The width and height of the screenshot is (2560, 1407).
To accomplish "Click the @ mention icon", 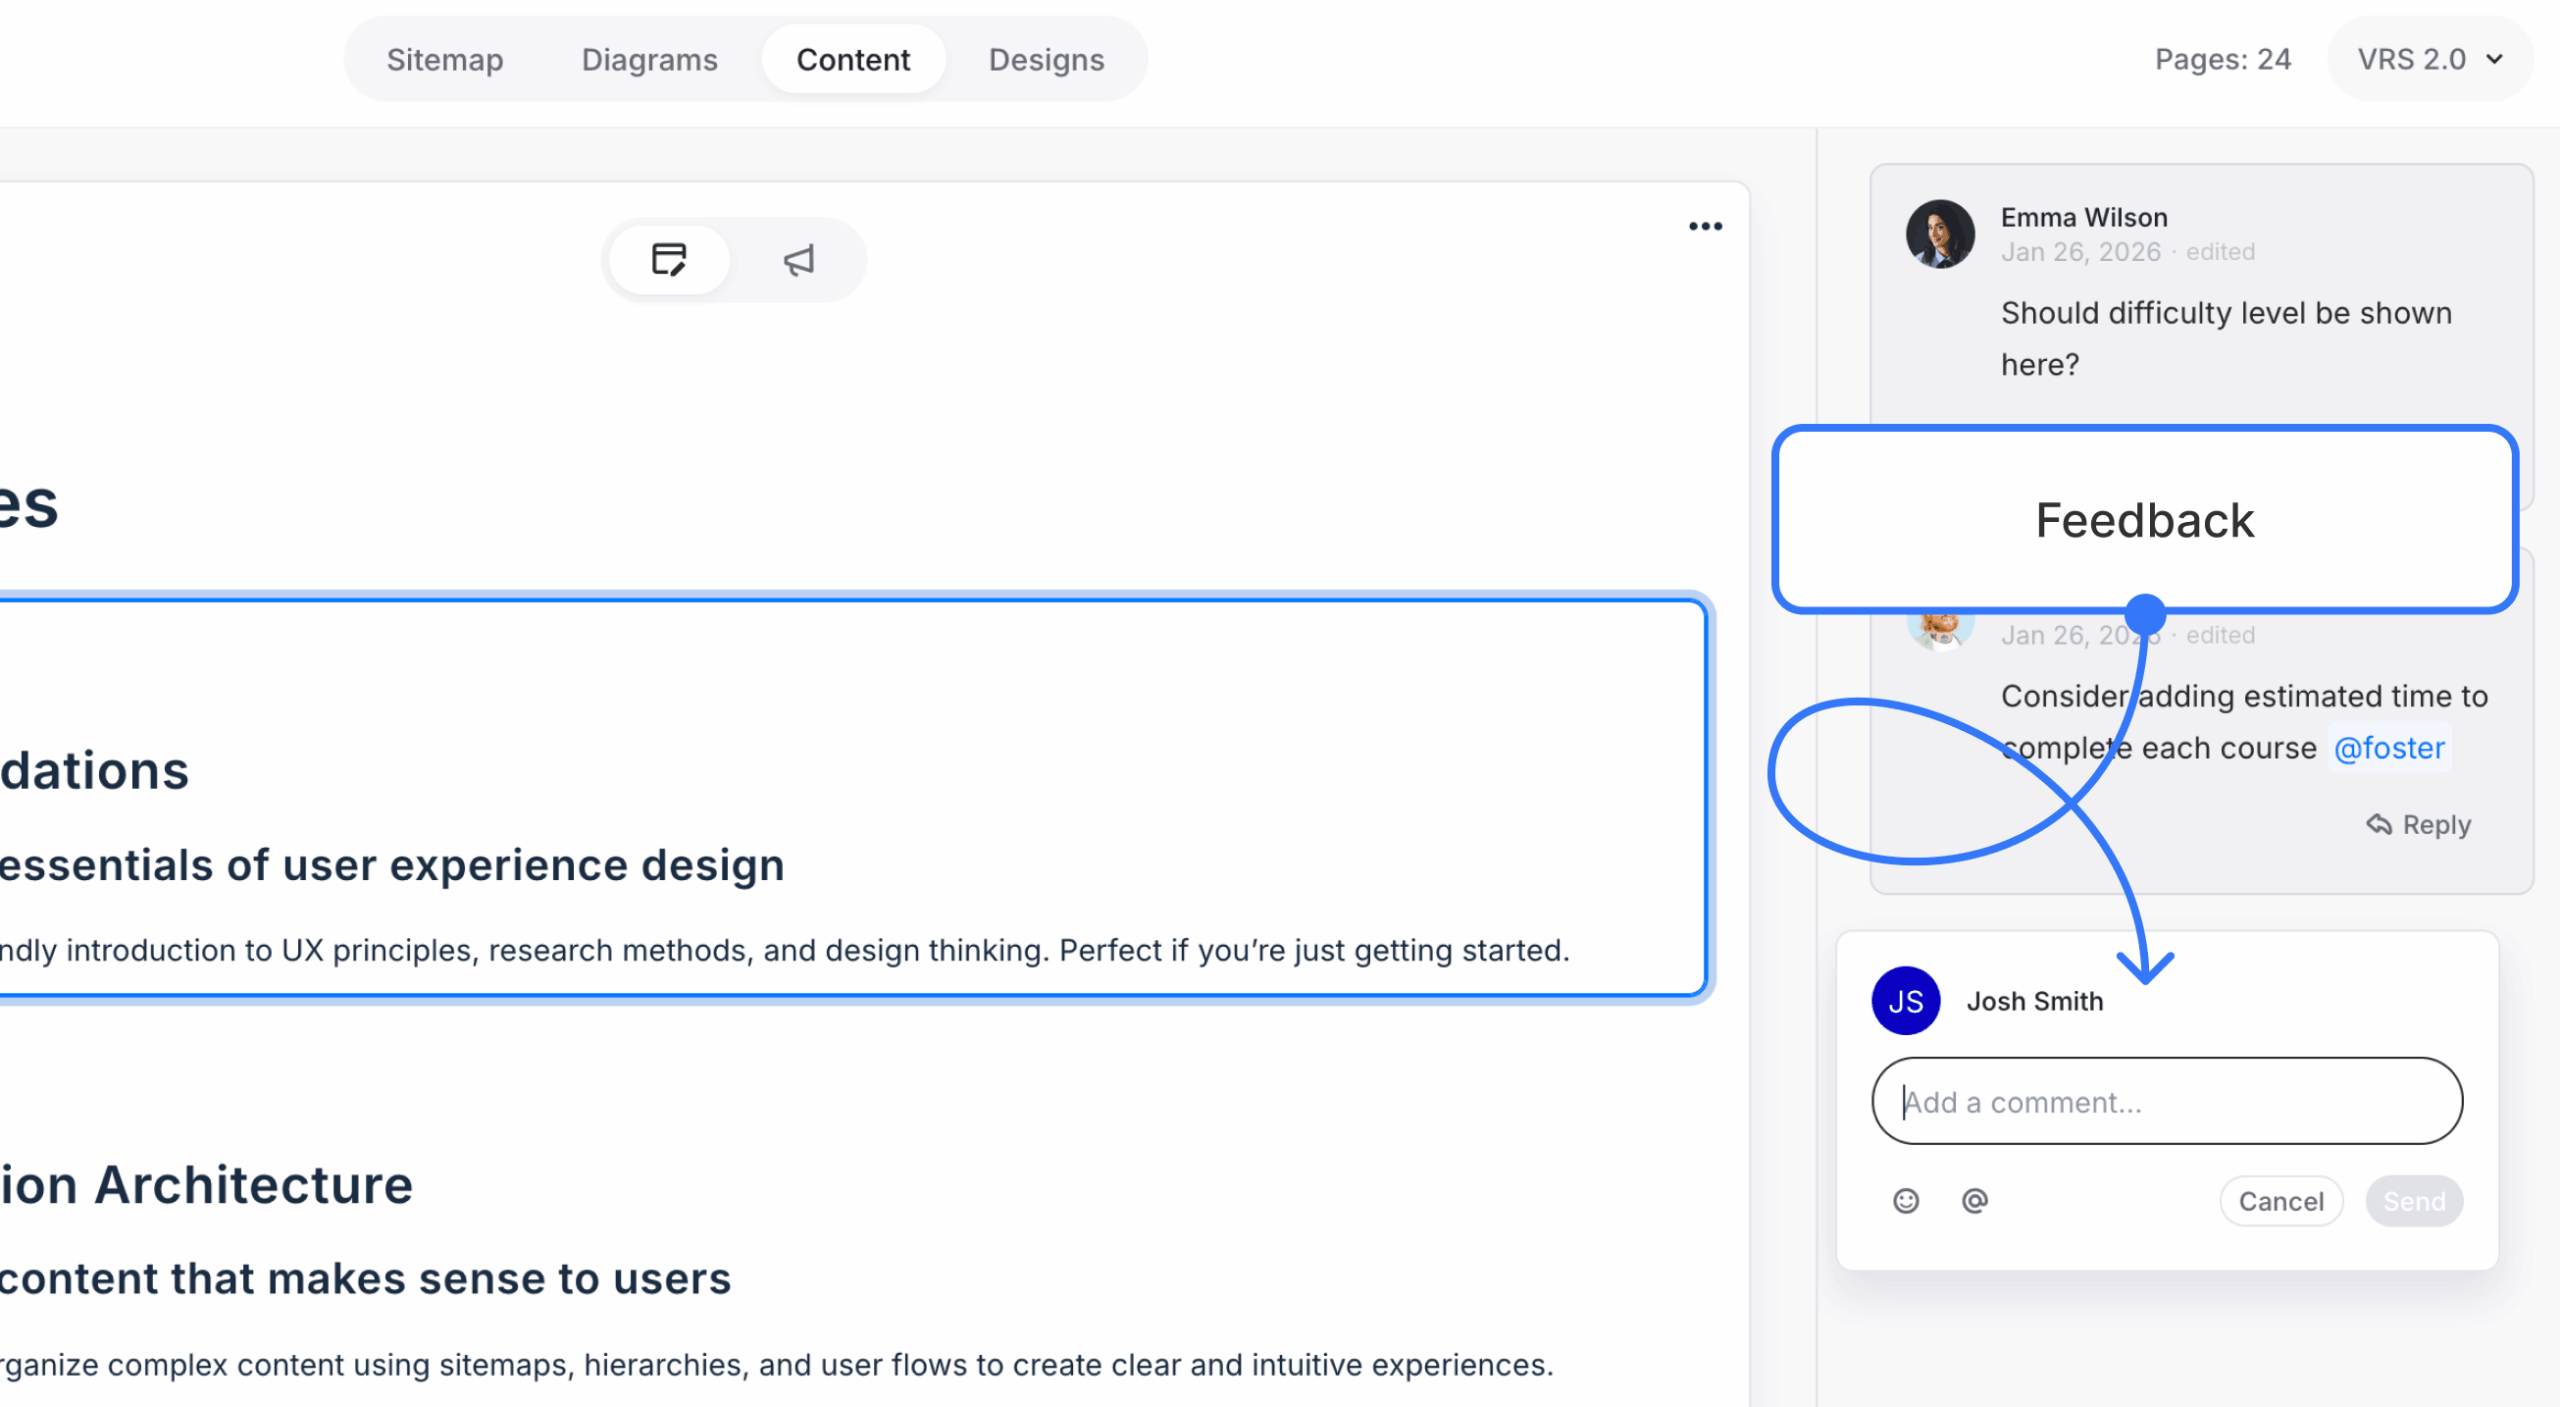I will (1975, 1201).
